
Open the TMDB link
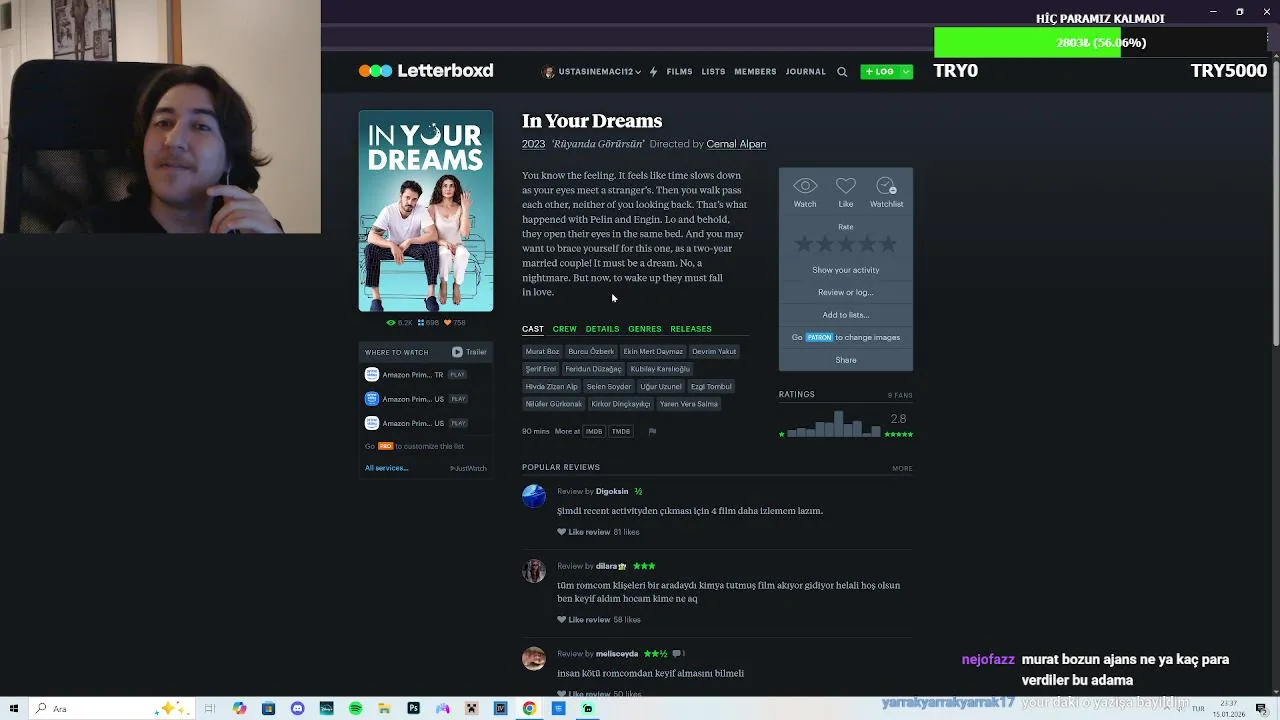[x=621, y=431]
